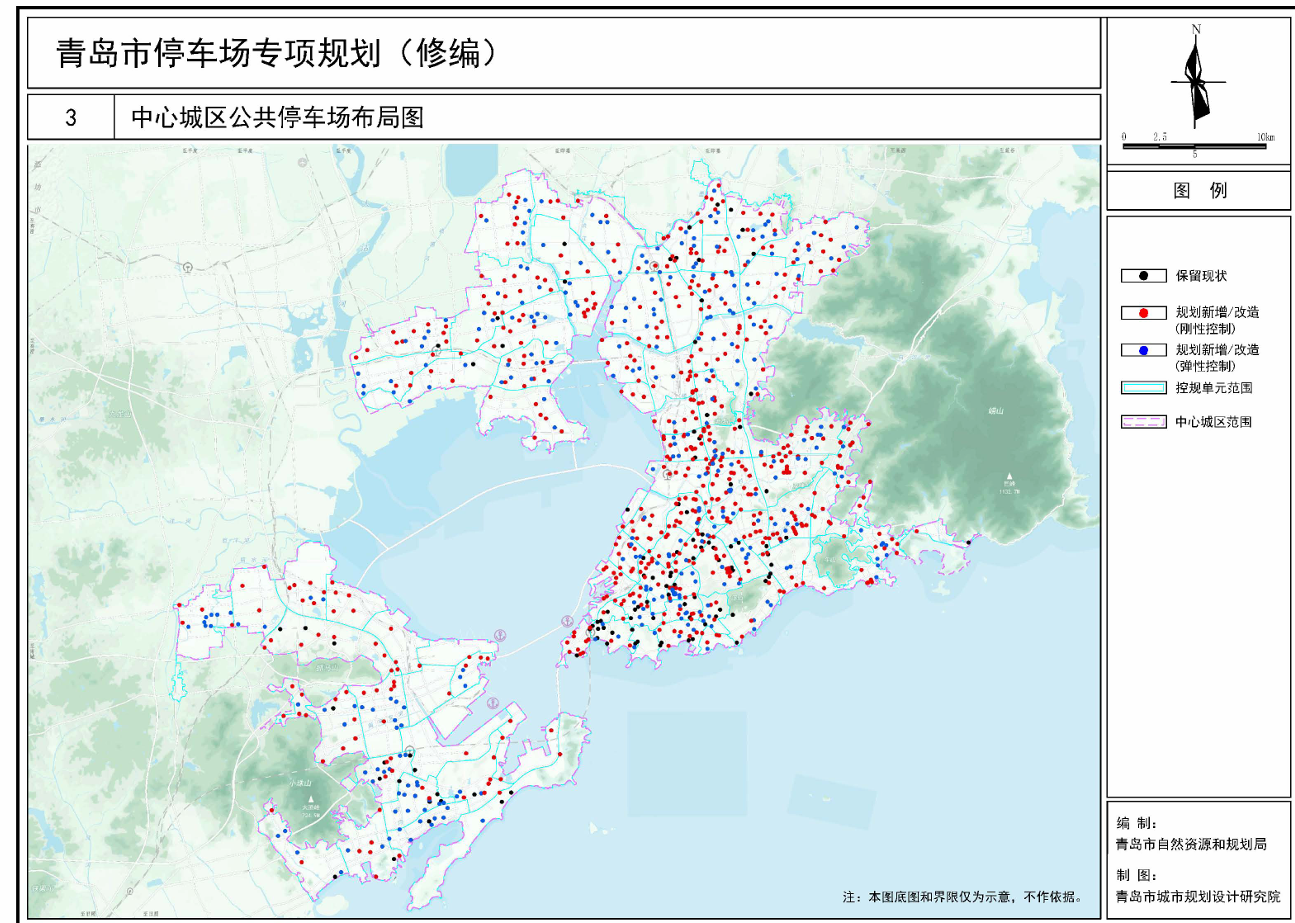
Task: Click the blue dot legend symbol for 弹性控制
Action: [x=1144, y=350]
